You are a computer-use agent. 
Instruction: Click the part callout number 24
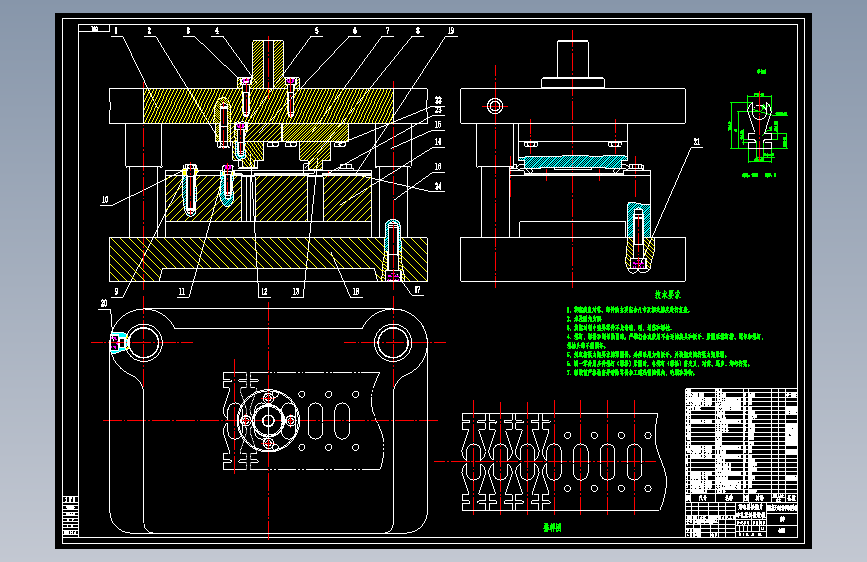[x=438, y=186]
